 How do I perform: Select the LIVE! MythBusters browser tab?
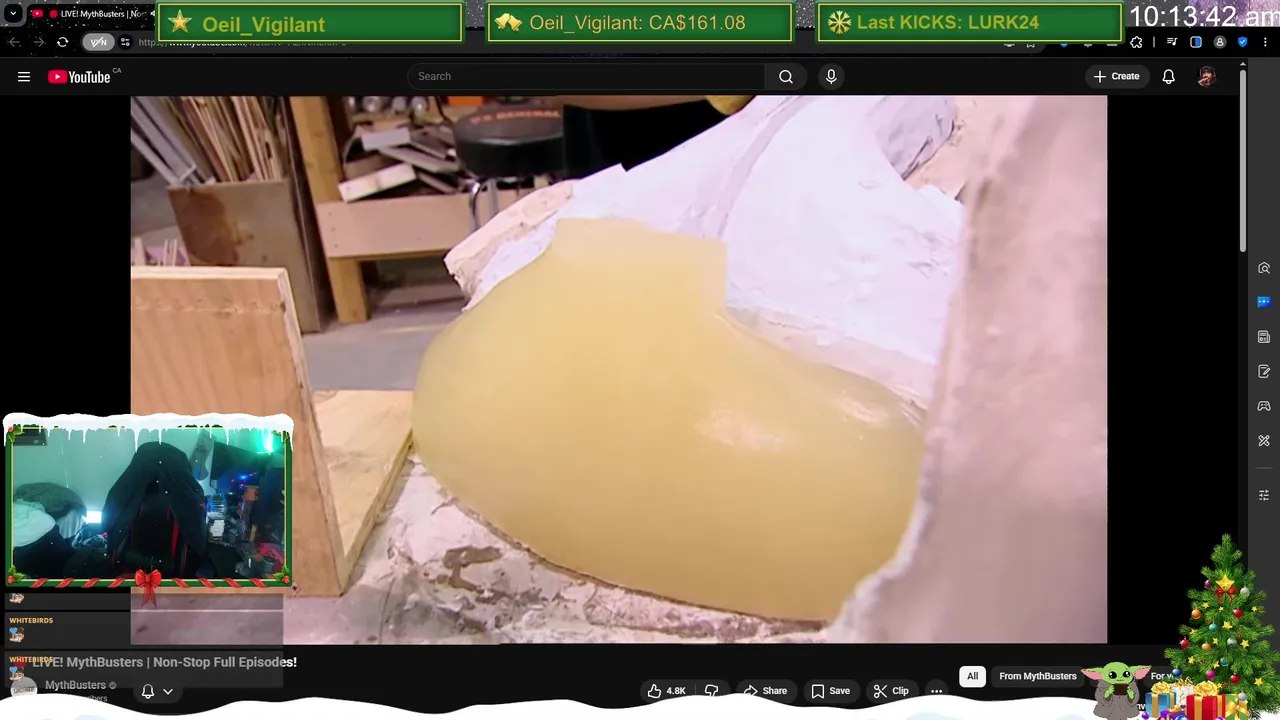coord(90,14)
